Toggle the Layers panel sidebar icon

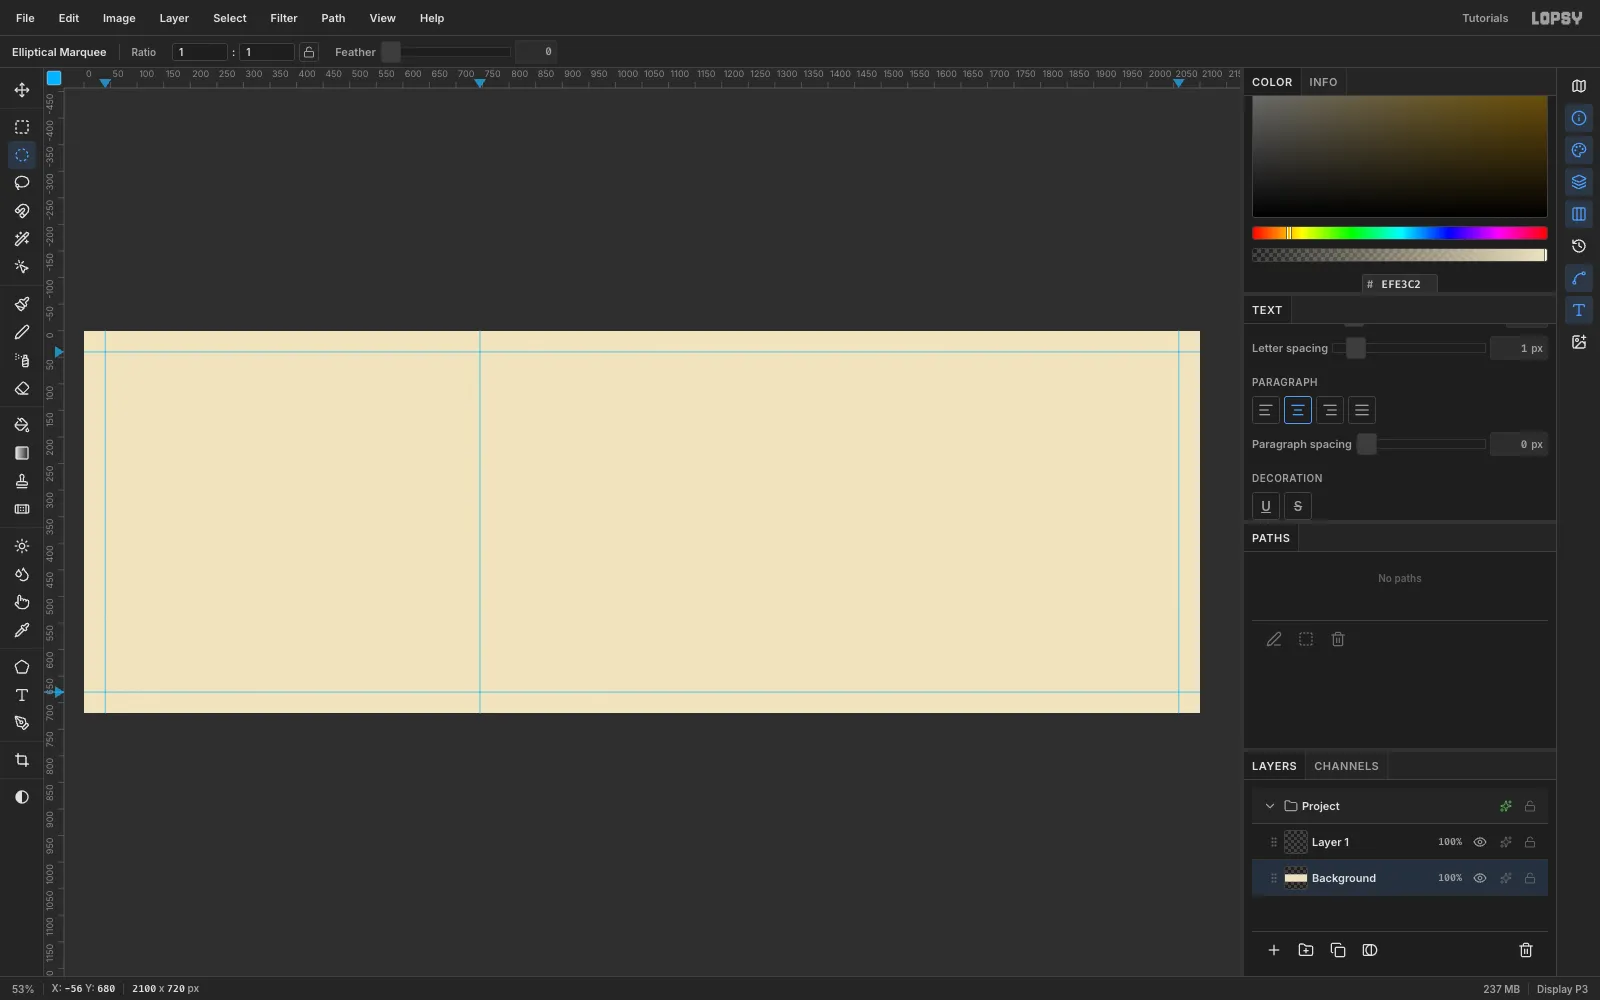click(1578, 182)
